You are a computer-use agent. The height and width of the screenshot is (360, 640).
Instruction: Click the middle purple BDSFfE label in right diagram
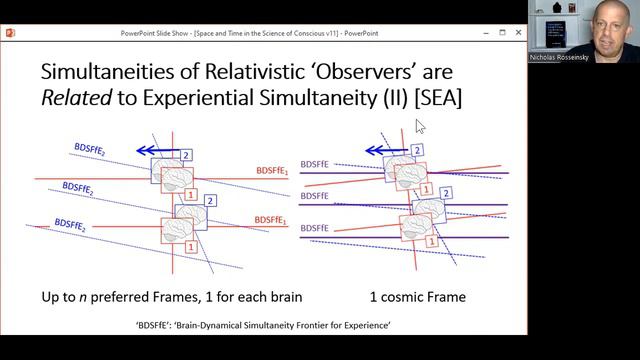click(x=314, y=196)
